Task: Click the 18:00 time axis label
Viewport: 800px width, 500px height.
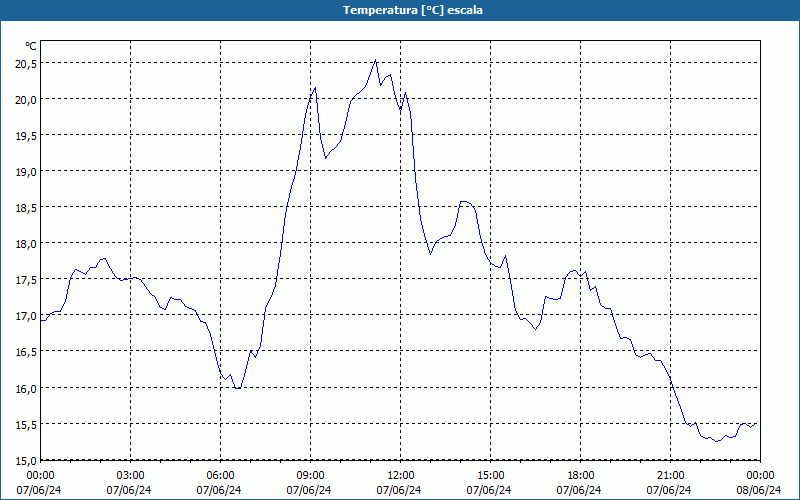Action: coord(581,476)
